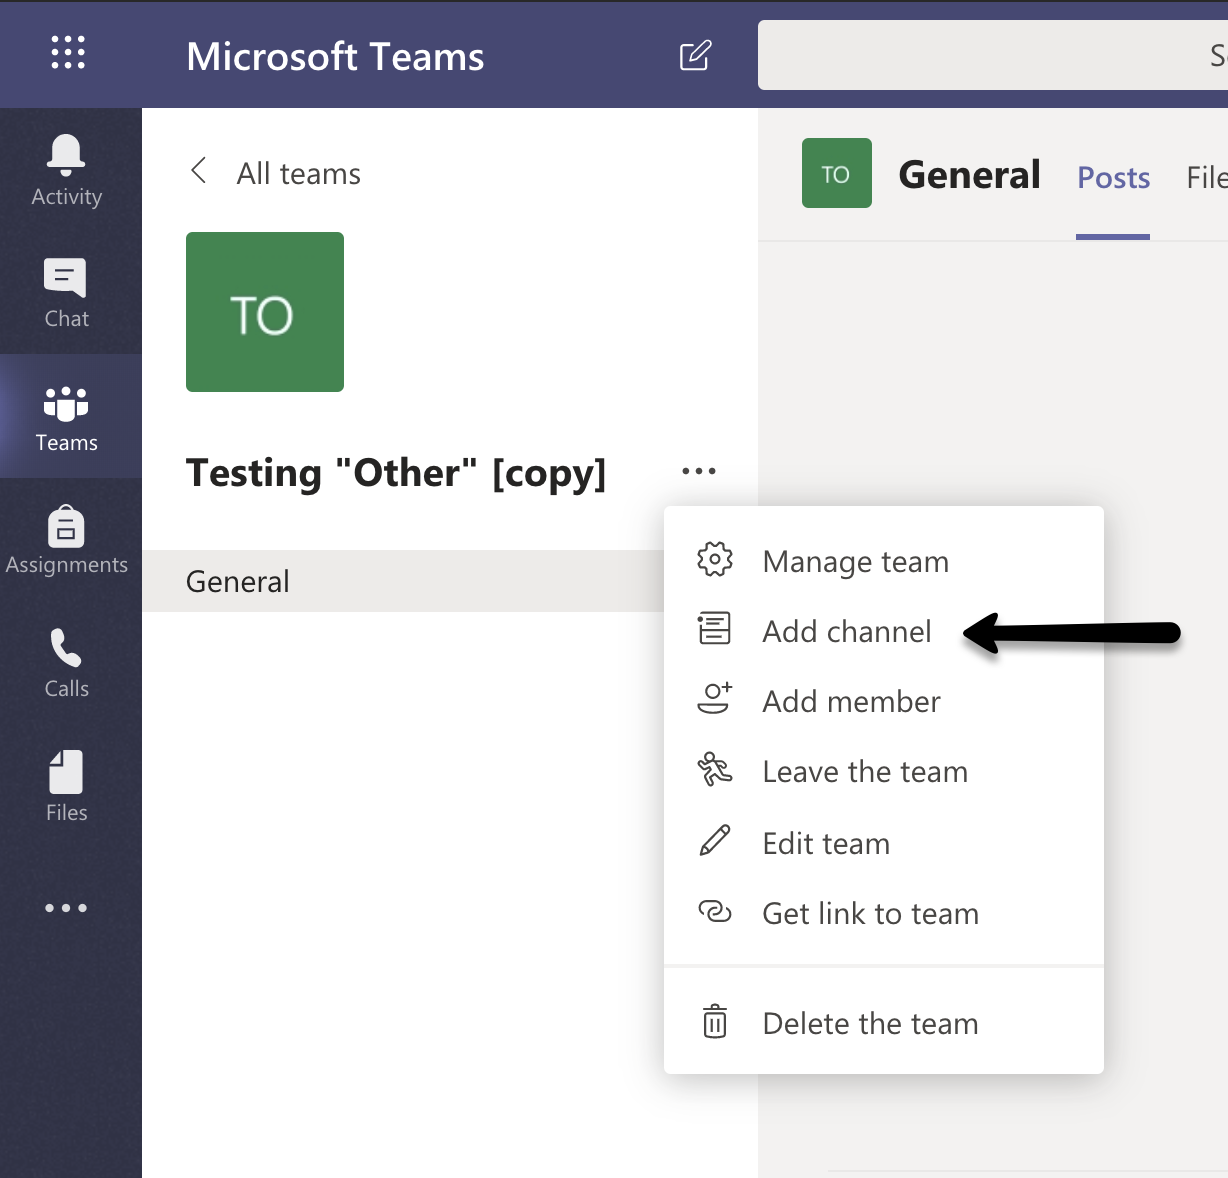Open Assignments in the left rail
Image resolution: width=1228 pixels, height=1178 pixels.
coord(67,541)
